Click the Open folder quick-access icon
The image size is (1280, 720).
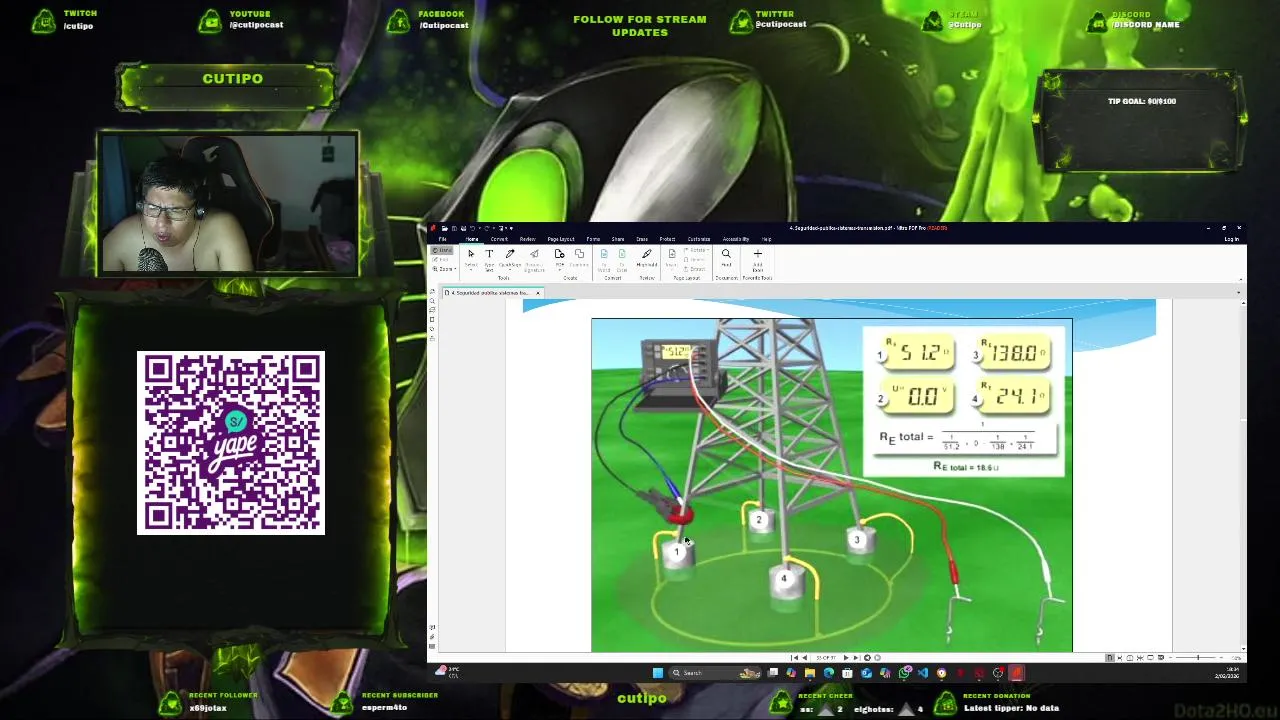(445, 228)
